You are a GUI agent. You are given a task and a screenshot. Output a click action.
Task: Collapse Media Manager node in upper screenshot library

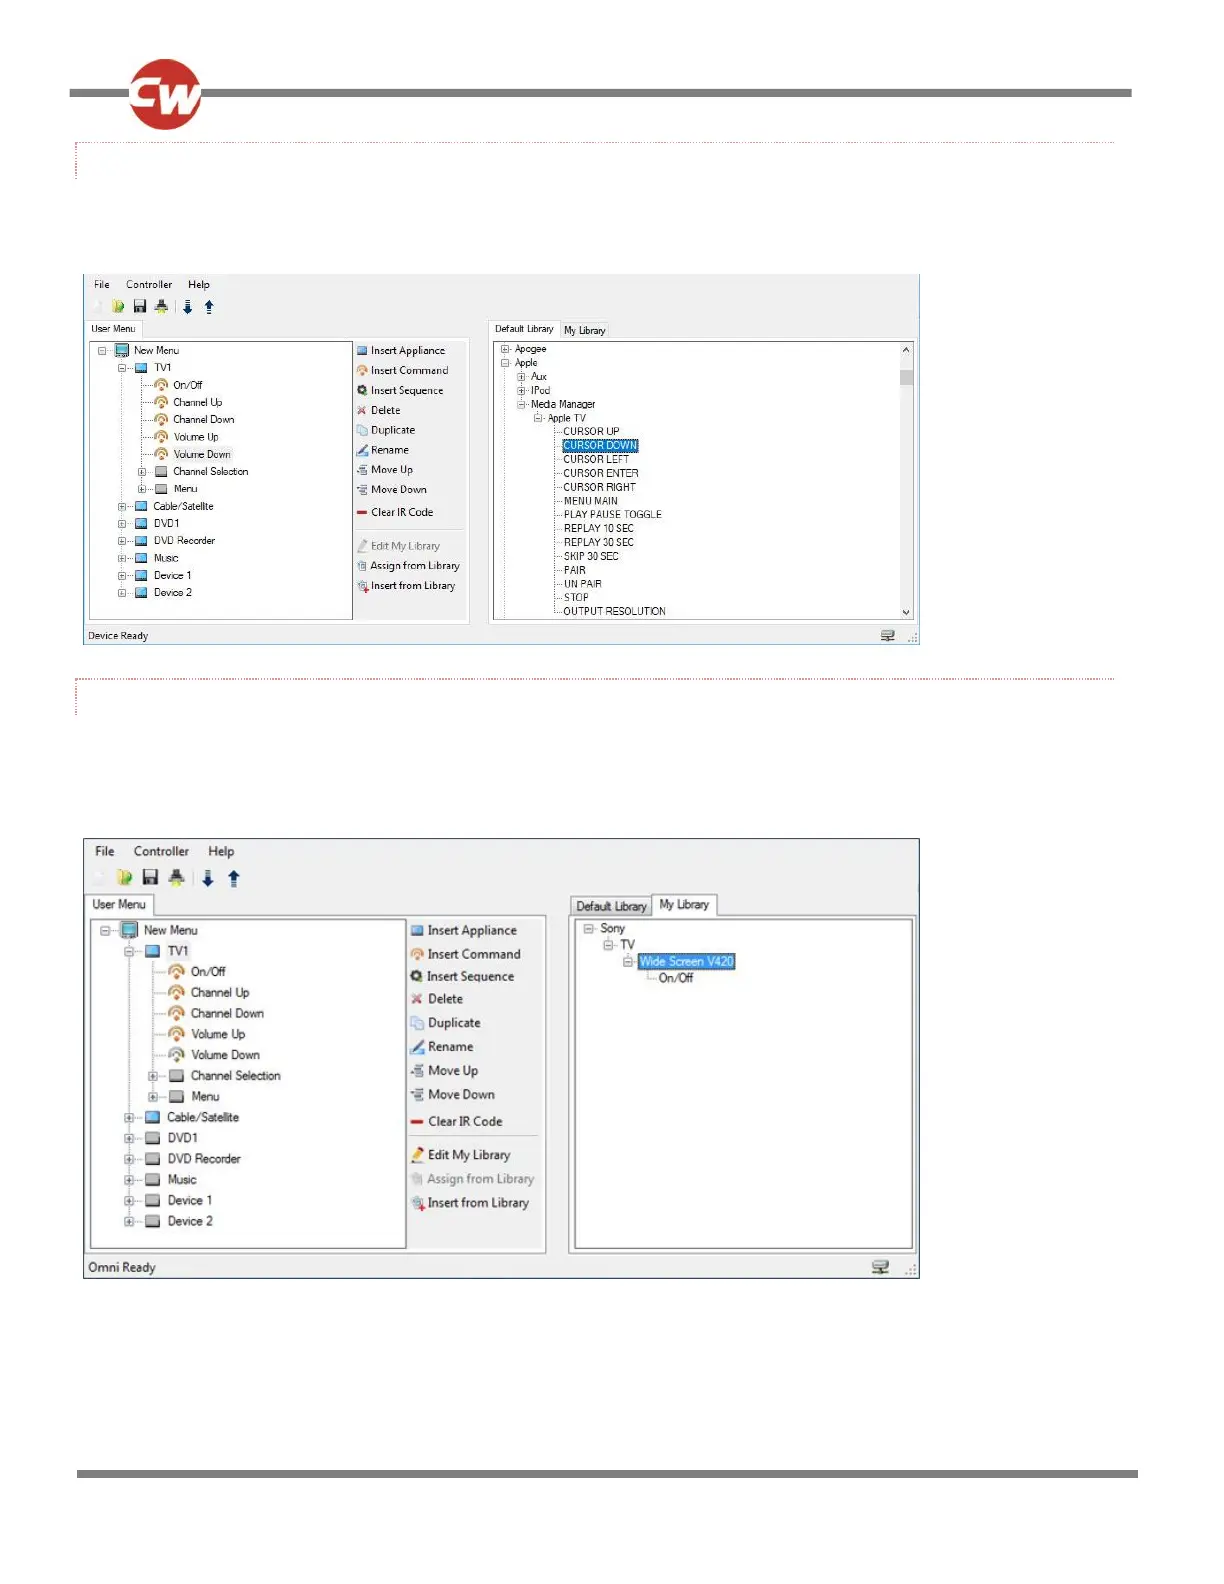tap(521, 405)
